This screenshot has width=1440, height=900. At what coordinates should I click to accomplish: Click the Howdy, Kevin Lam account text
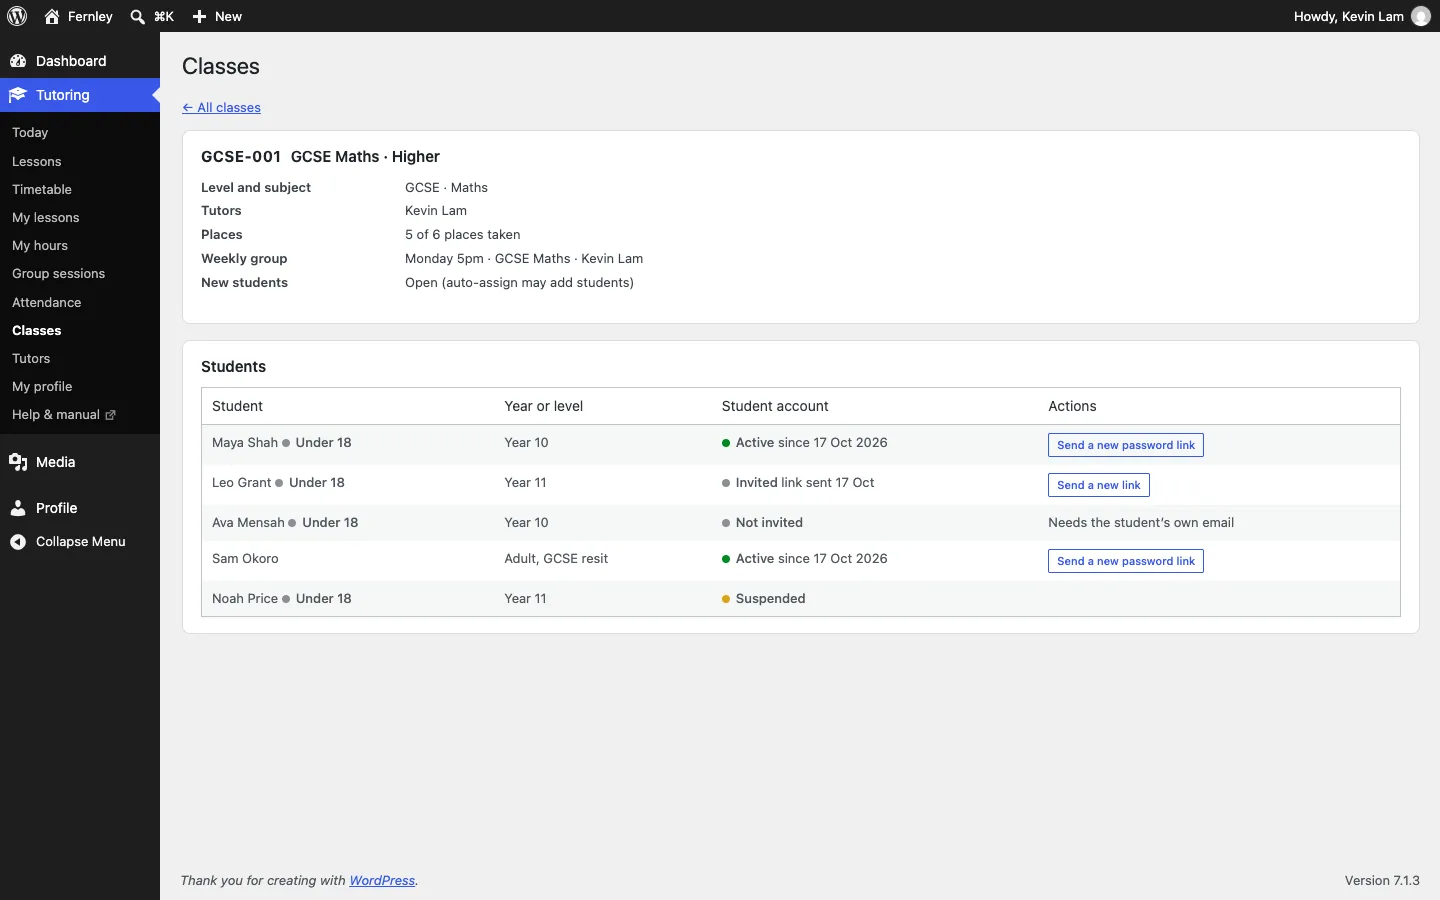[x=1349, y=16]
